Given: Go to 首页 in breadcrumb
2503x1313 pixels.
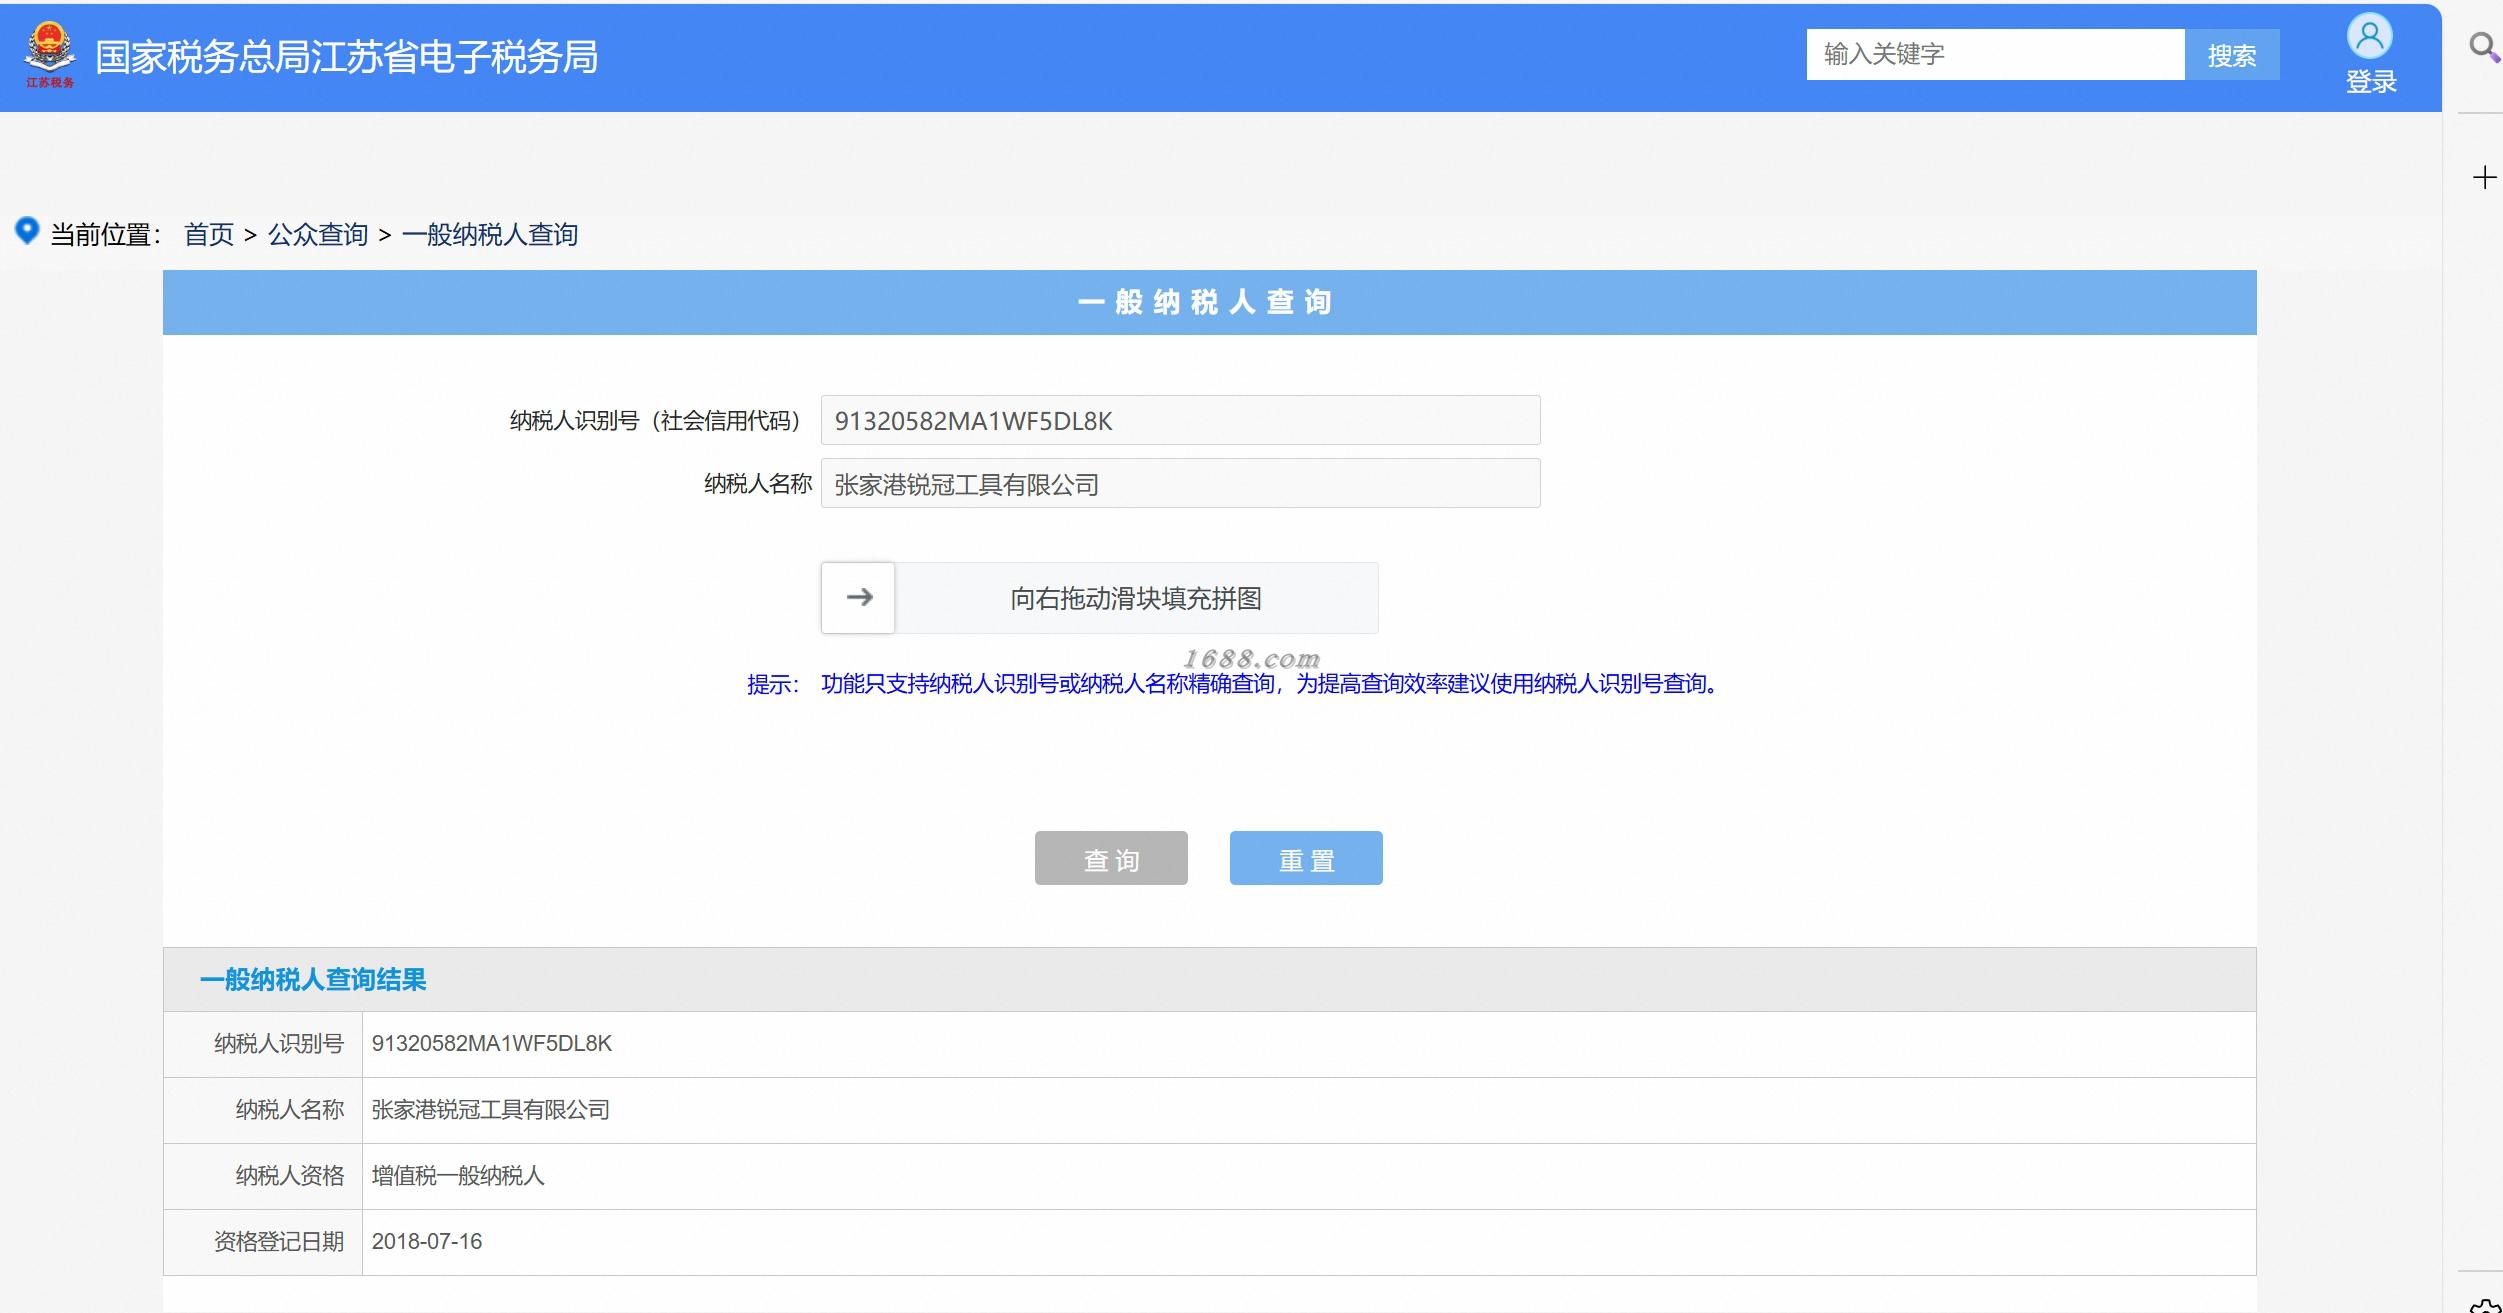Looking at the screenshot, I should tap(209, 235).
